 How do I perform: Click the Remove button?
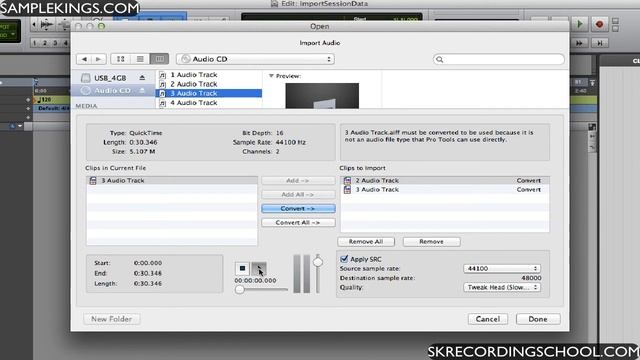point(431,242)
